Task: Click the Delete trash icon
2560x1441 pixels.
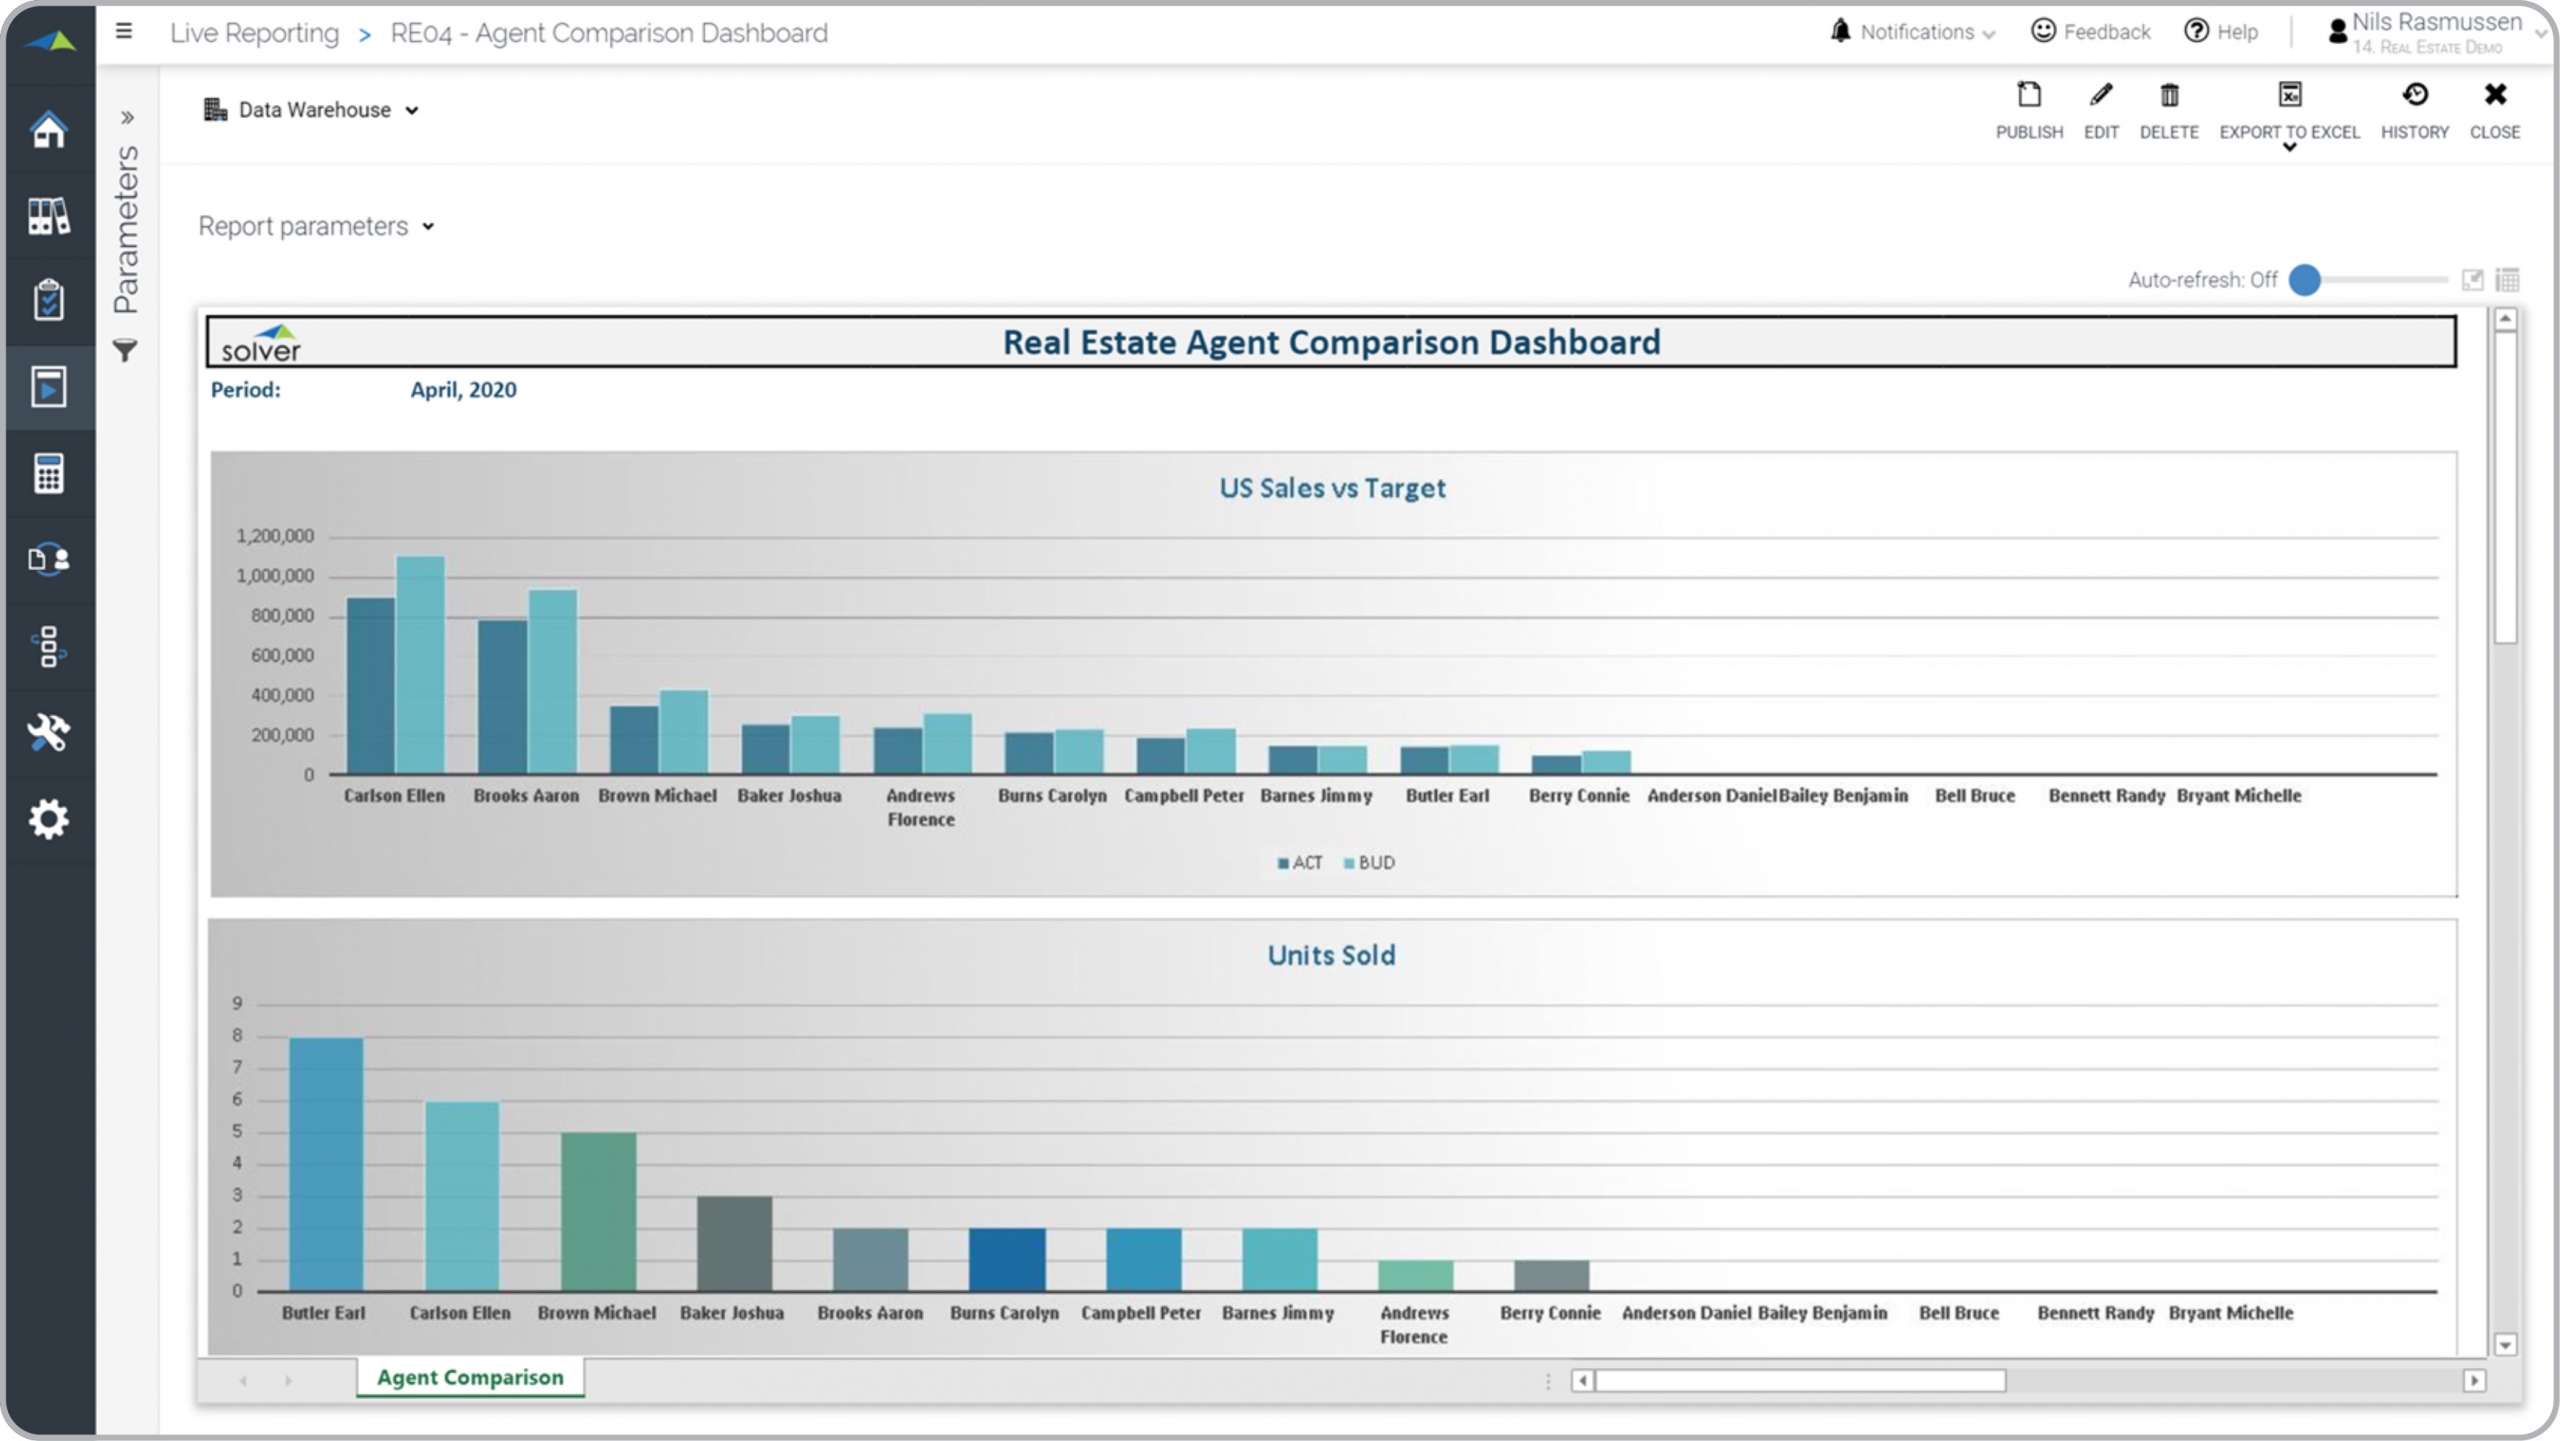Action: [x=2168, y=97]
